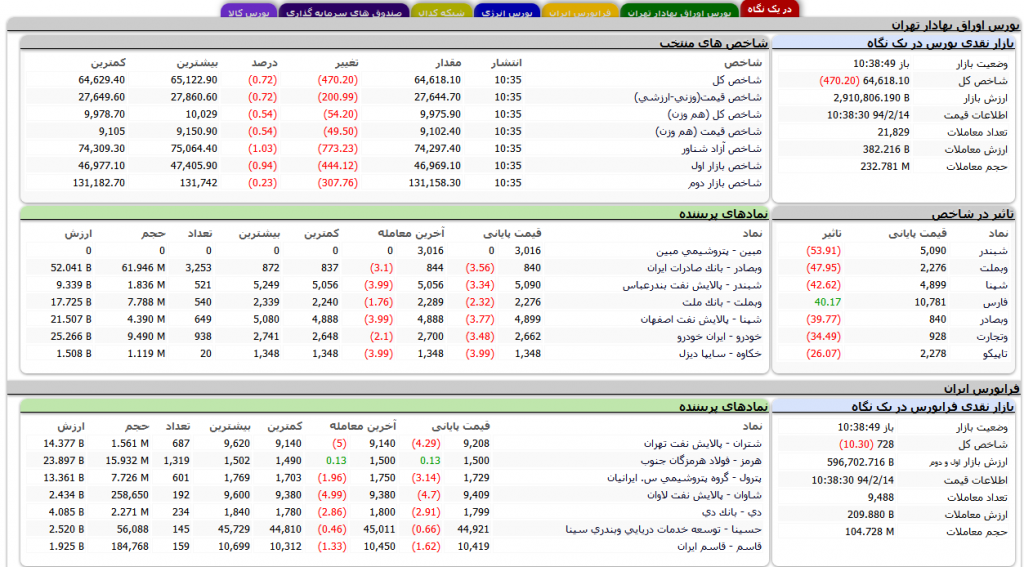Image resolution: width=1024 pixels, height=567 pixels.
Task: Go to the شبکه کدال tab
Action: click(x=440, y=13)
